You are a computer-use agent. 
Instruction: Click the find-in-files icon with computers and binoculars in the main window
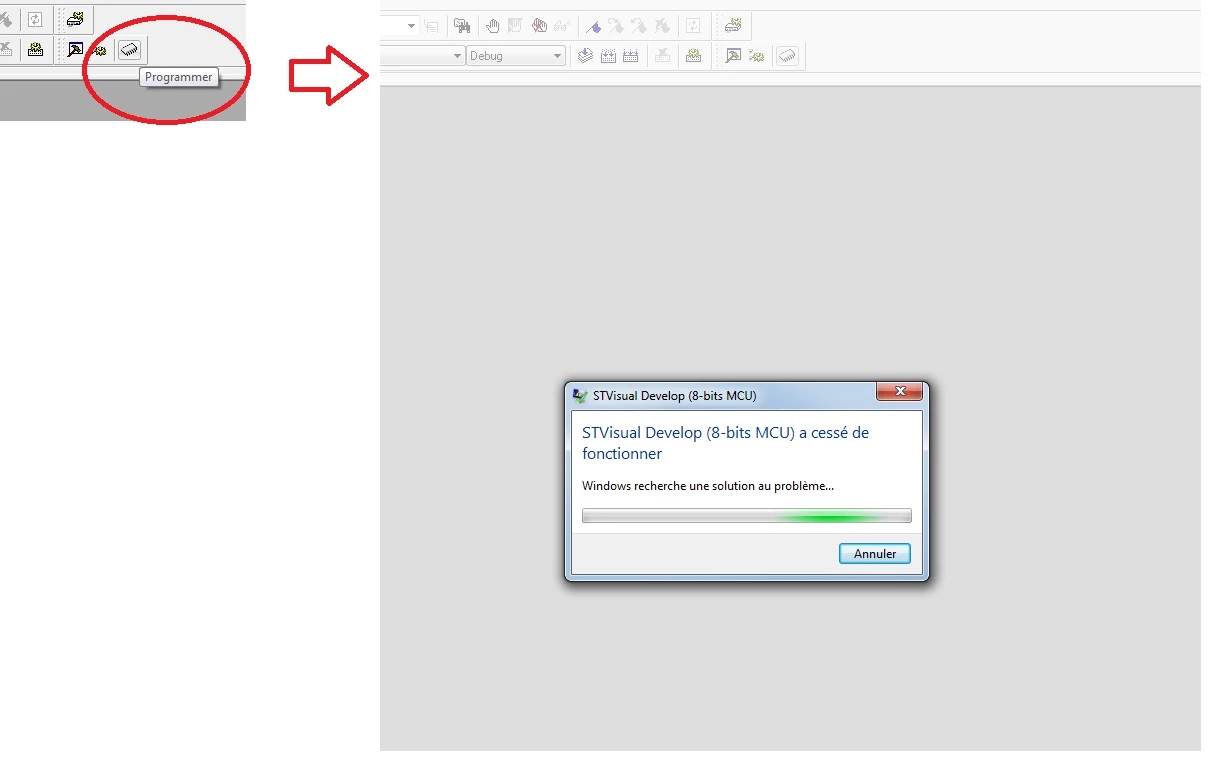[x=462, y=26]
